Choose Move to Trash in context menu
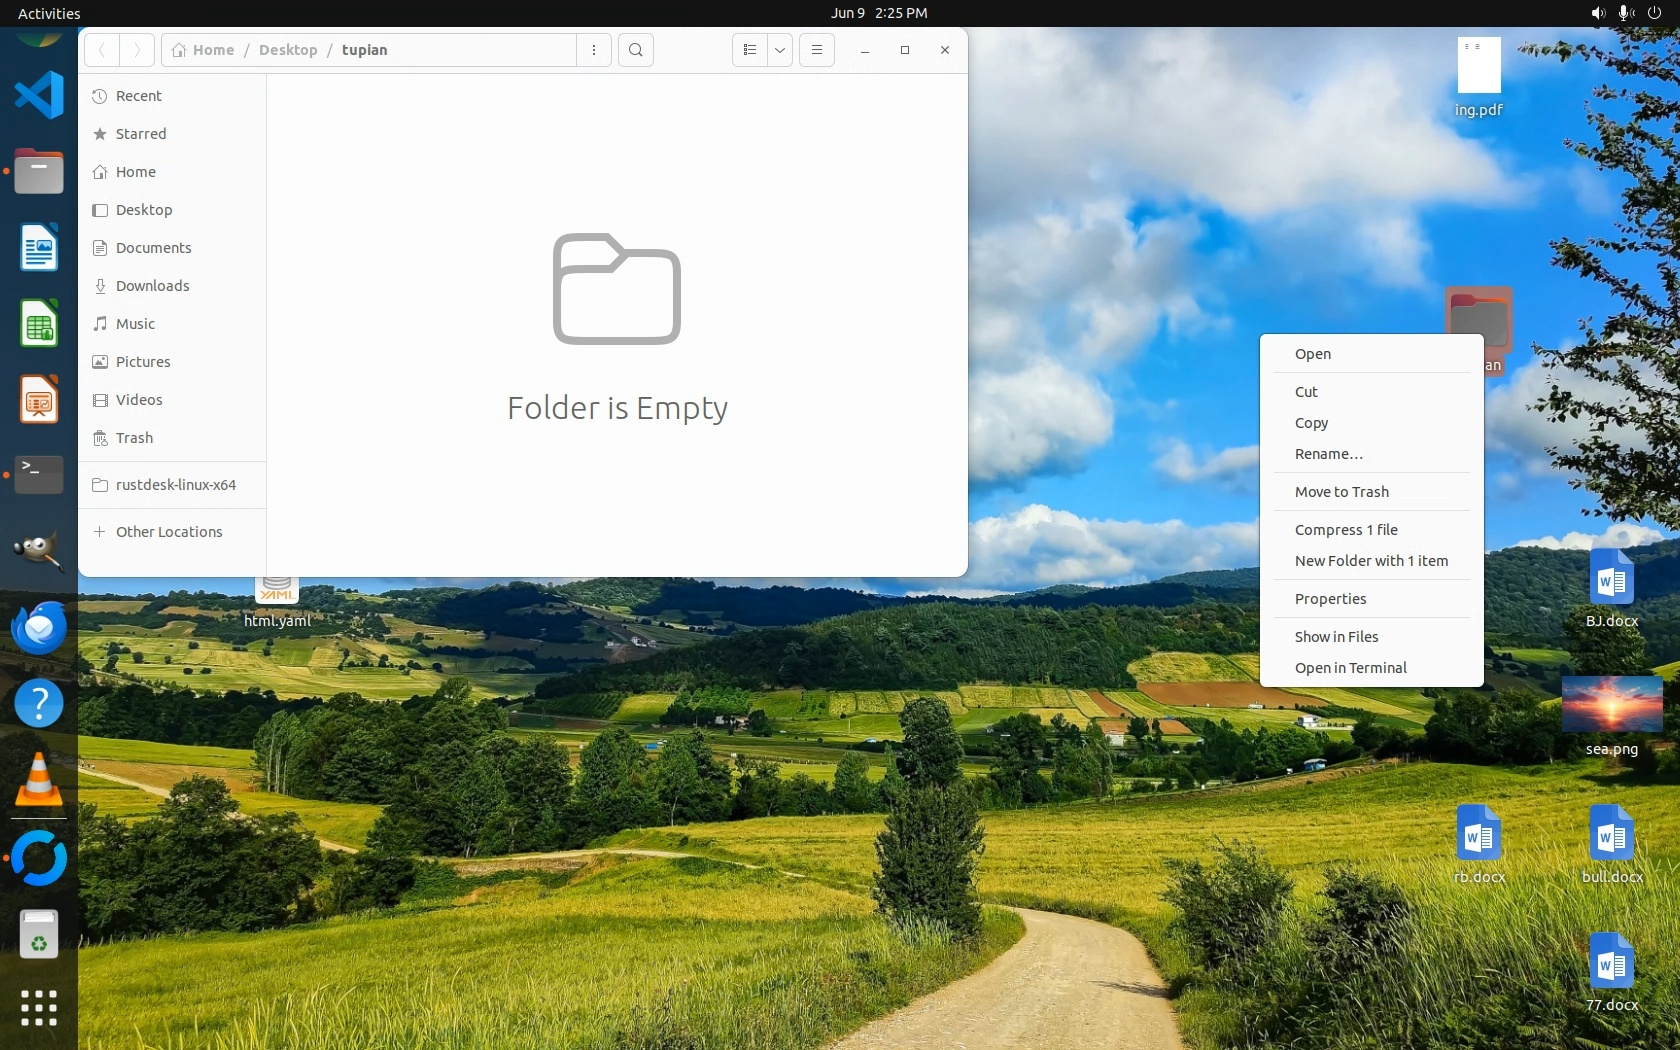Viewport: 1680px width, 1050px height. click(x=1341, y=492)
